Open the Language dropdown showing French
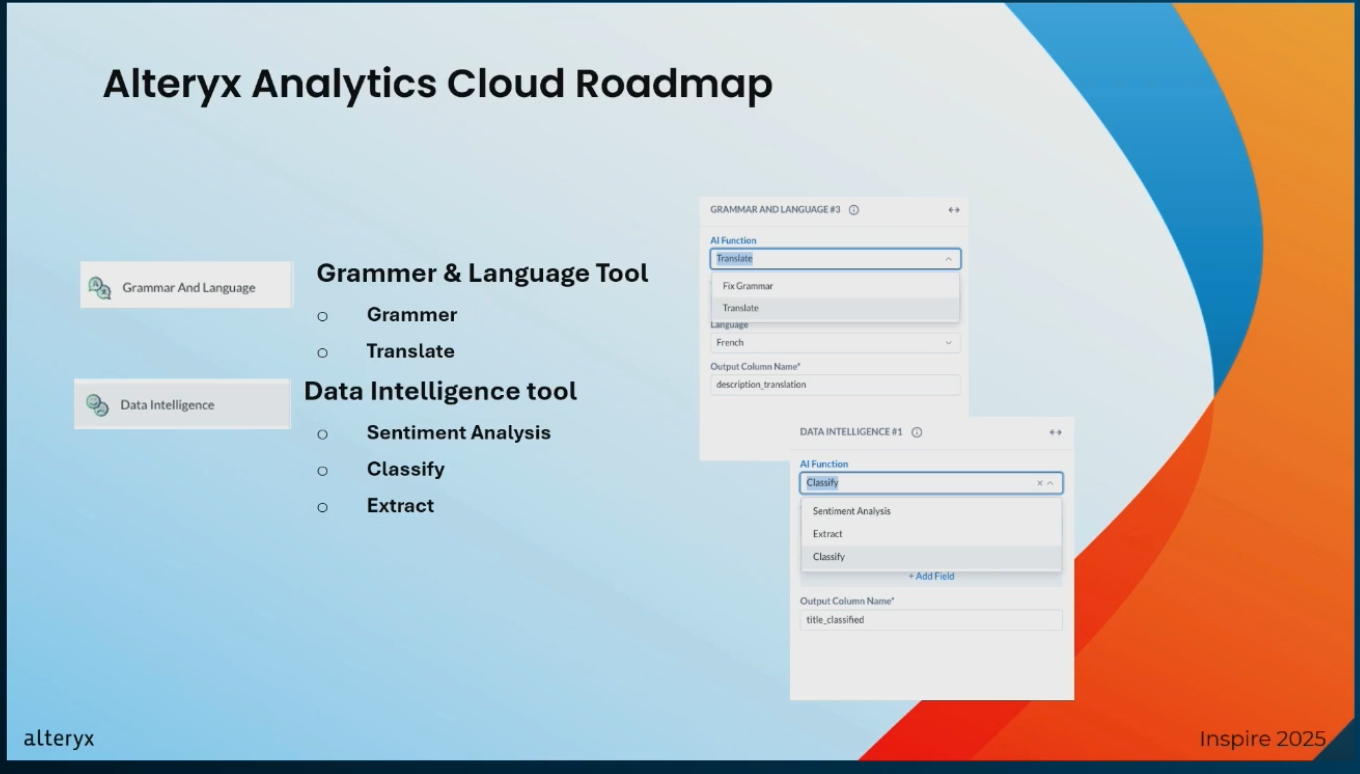 click(835, 342)
